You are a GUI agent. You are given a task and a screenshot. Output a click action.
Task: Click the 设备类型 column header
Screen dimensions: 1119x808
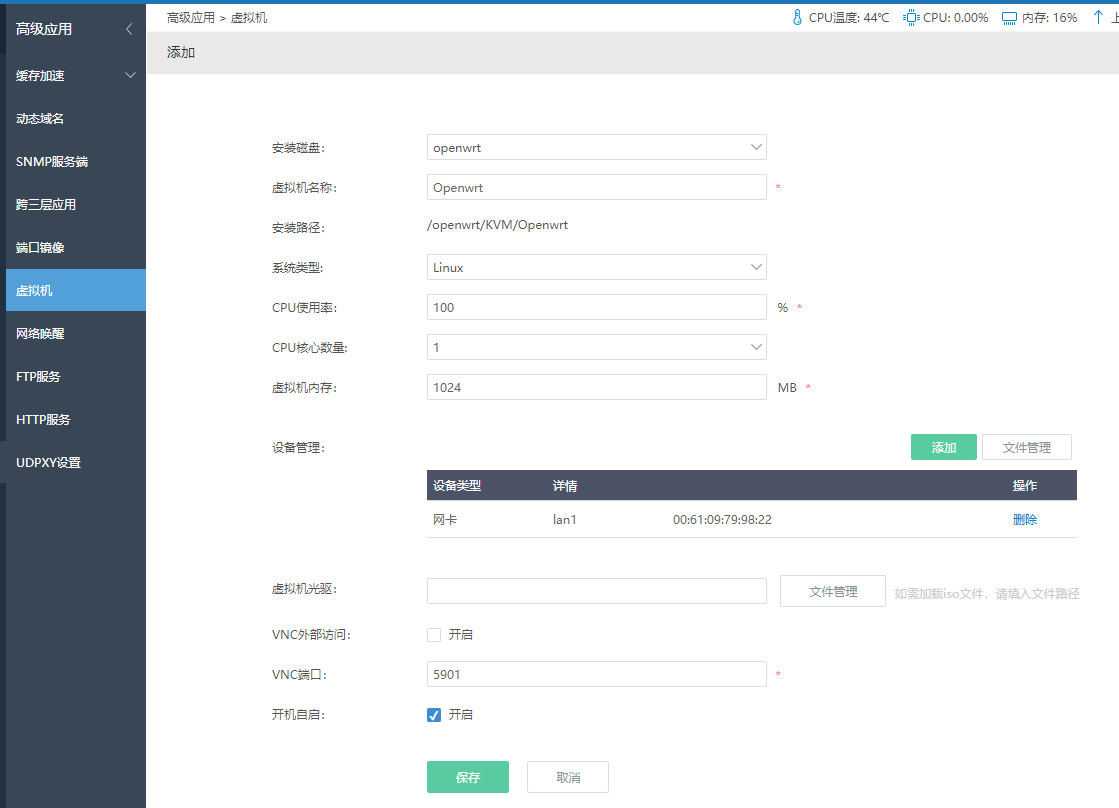[x=457, y=485]
